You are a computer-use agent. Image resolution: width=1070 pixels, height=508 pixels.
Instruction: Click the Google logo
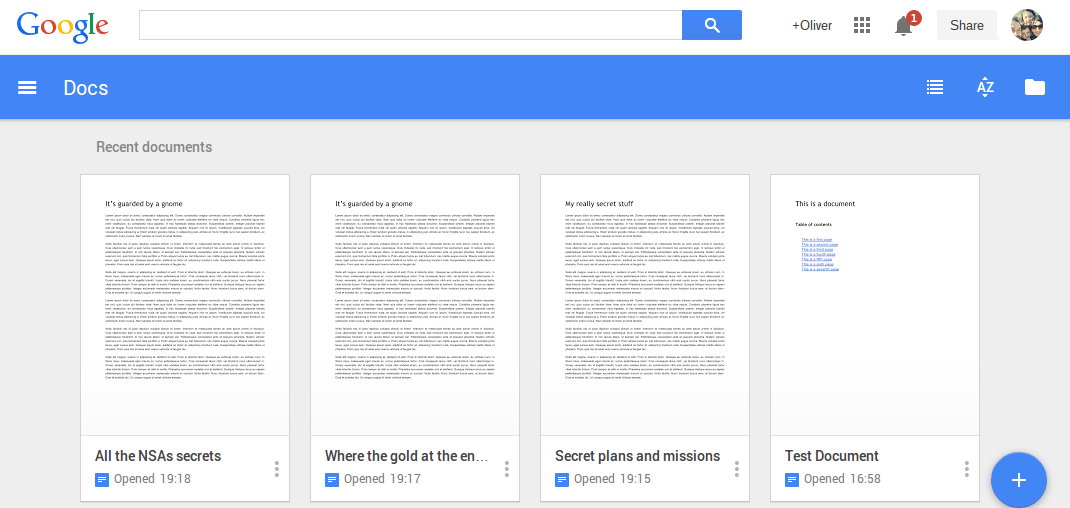pos(63,27)
